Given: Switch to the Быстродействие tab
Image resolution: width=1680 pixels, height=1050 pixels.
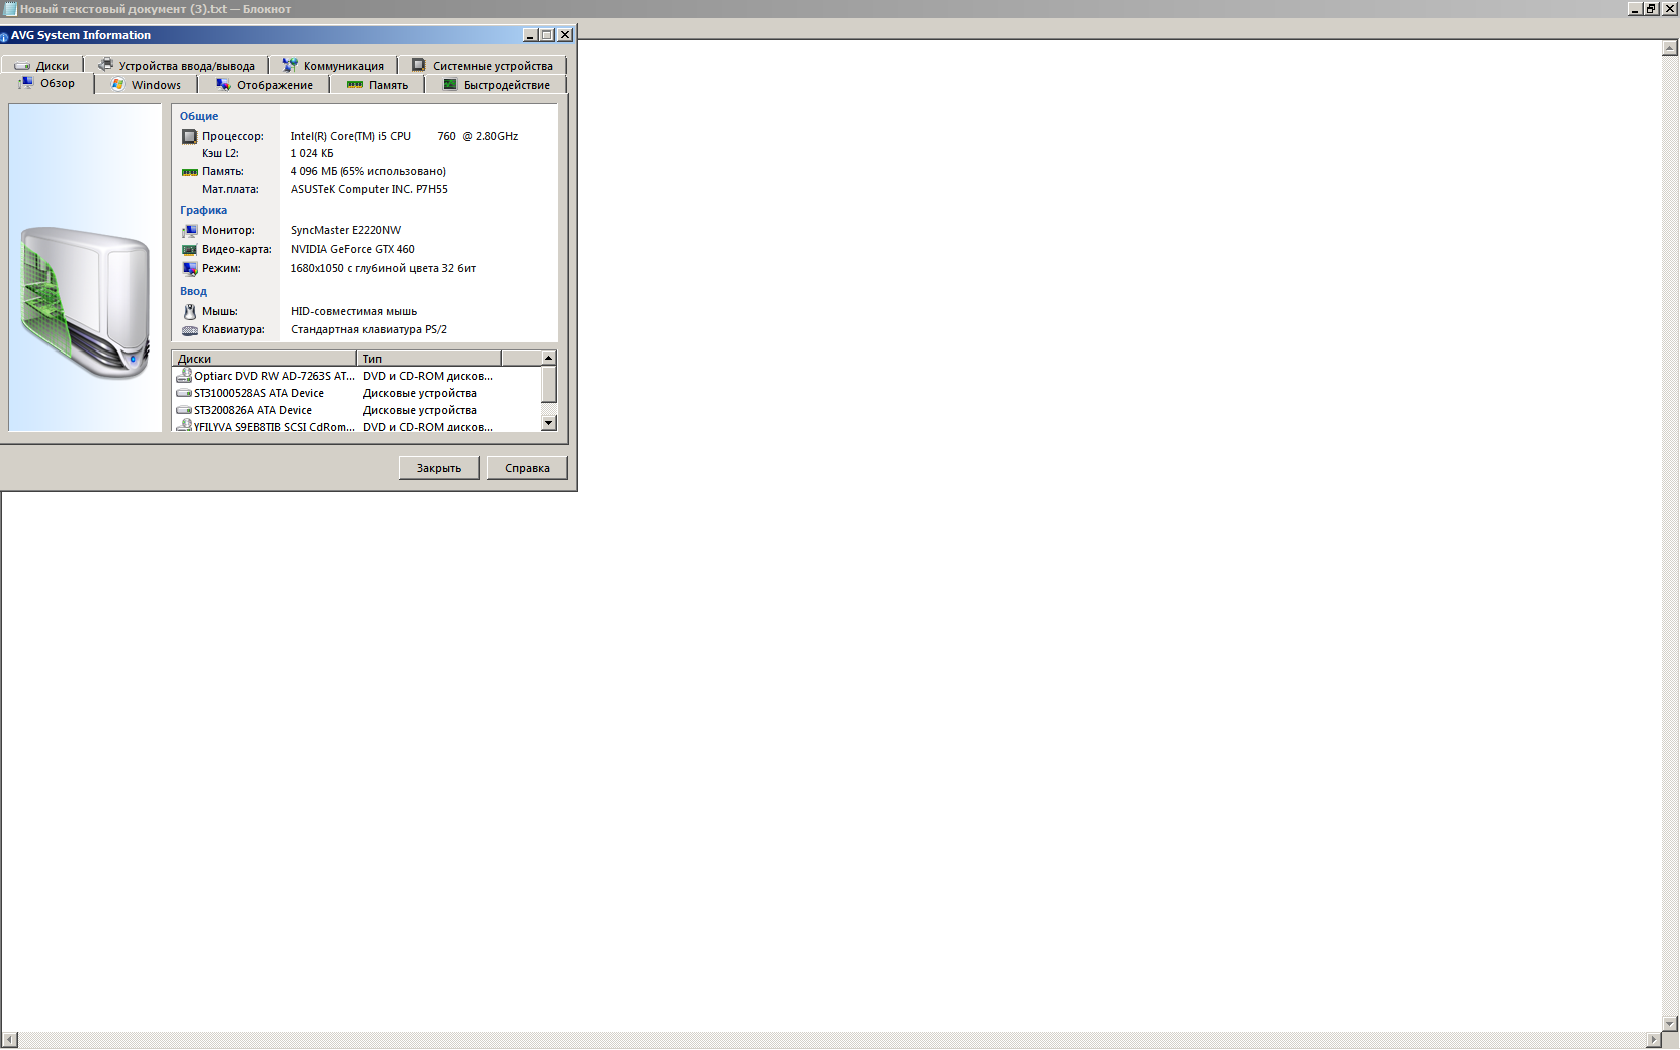Looking at the screenshot, I should pyautogui.click(x=496, y=85).
